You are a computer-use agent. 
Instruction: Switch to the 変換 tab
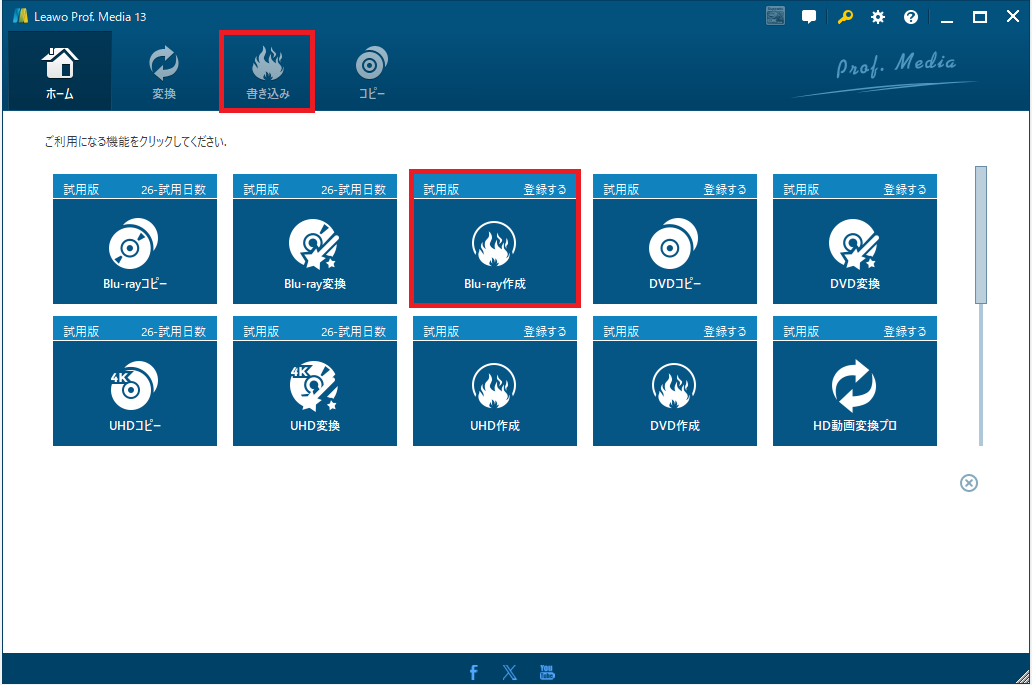pyautogui.click(x=164, y=72)
